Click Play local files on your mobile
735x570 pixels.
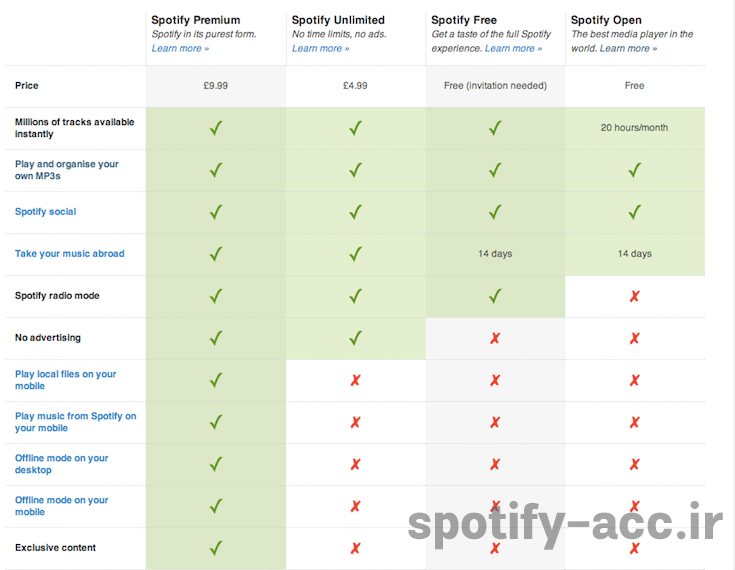(x=65, y=380)
